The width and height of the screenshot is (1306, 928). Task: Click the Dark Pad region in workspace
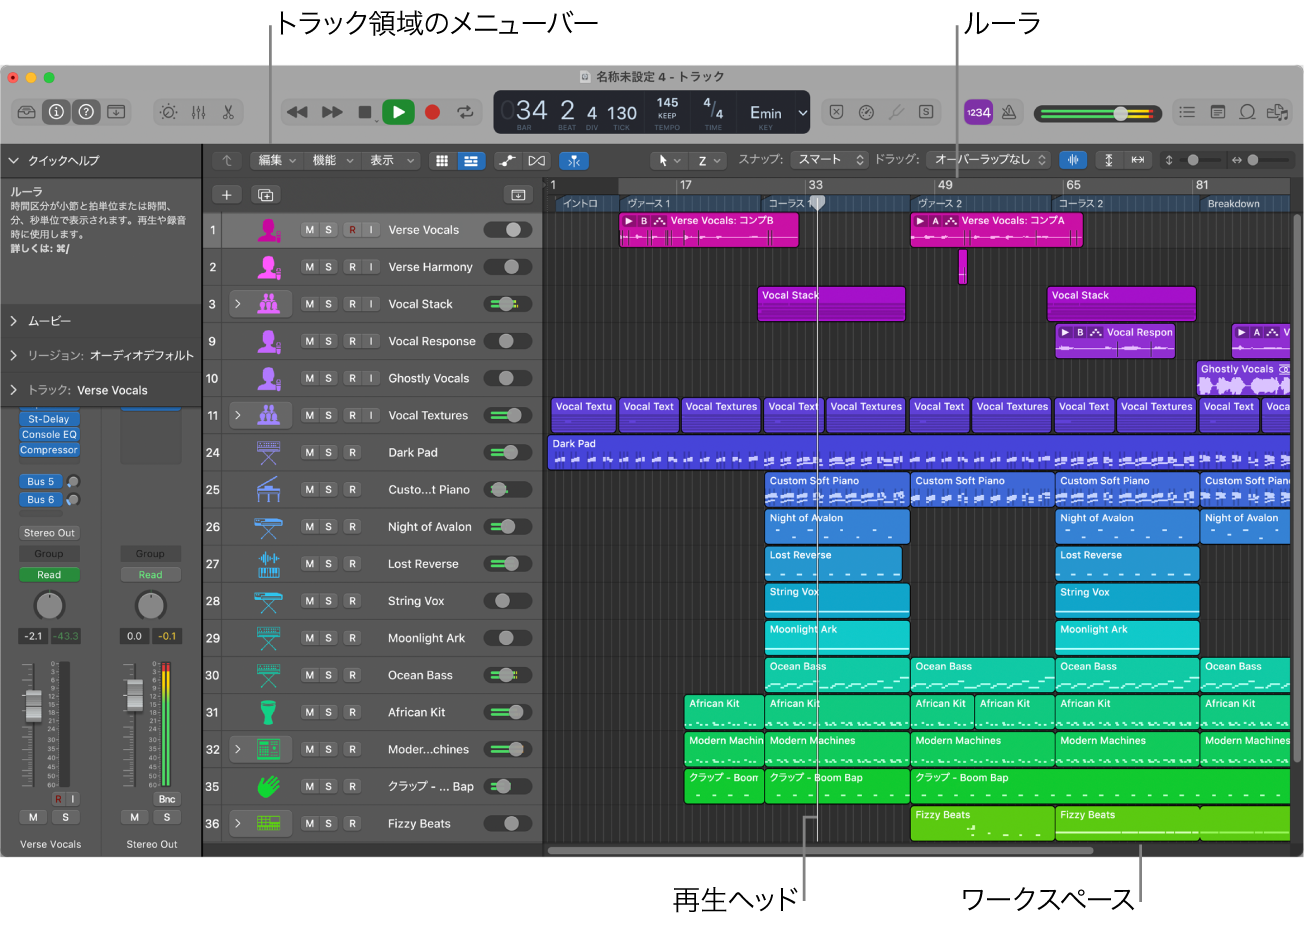tap(918, 453)
